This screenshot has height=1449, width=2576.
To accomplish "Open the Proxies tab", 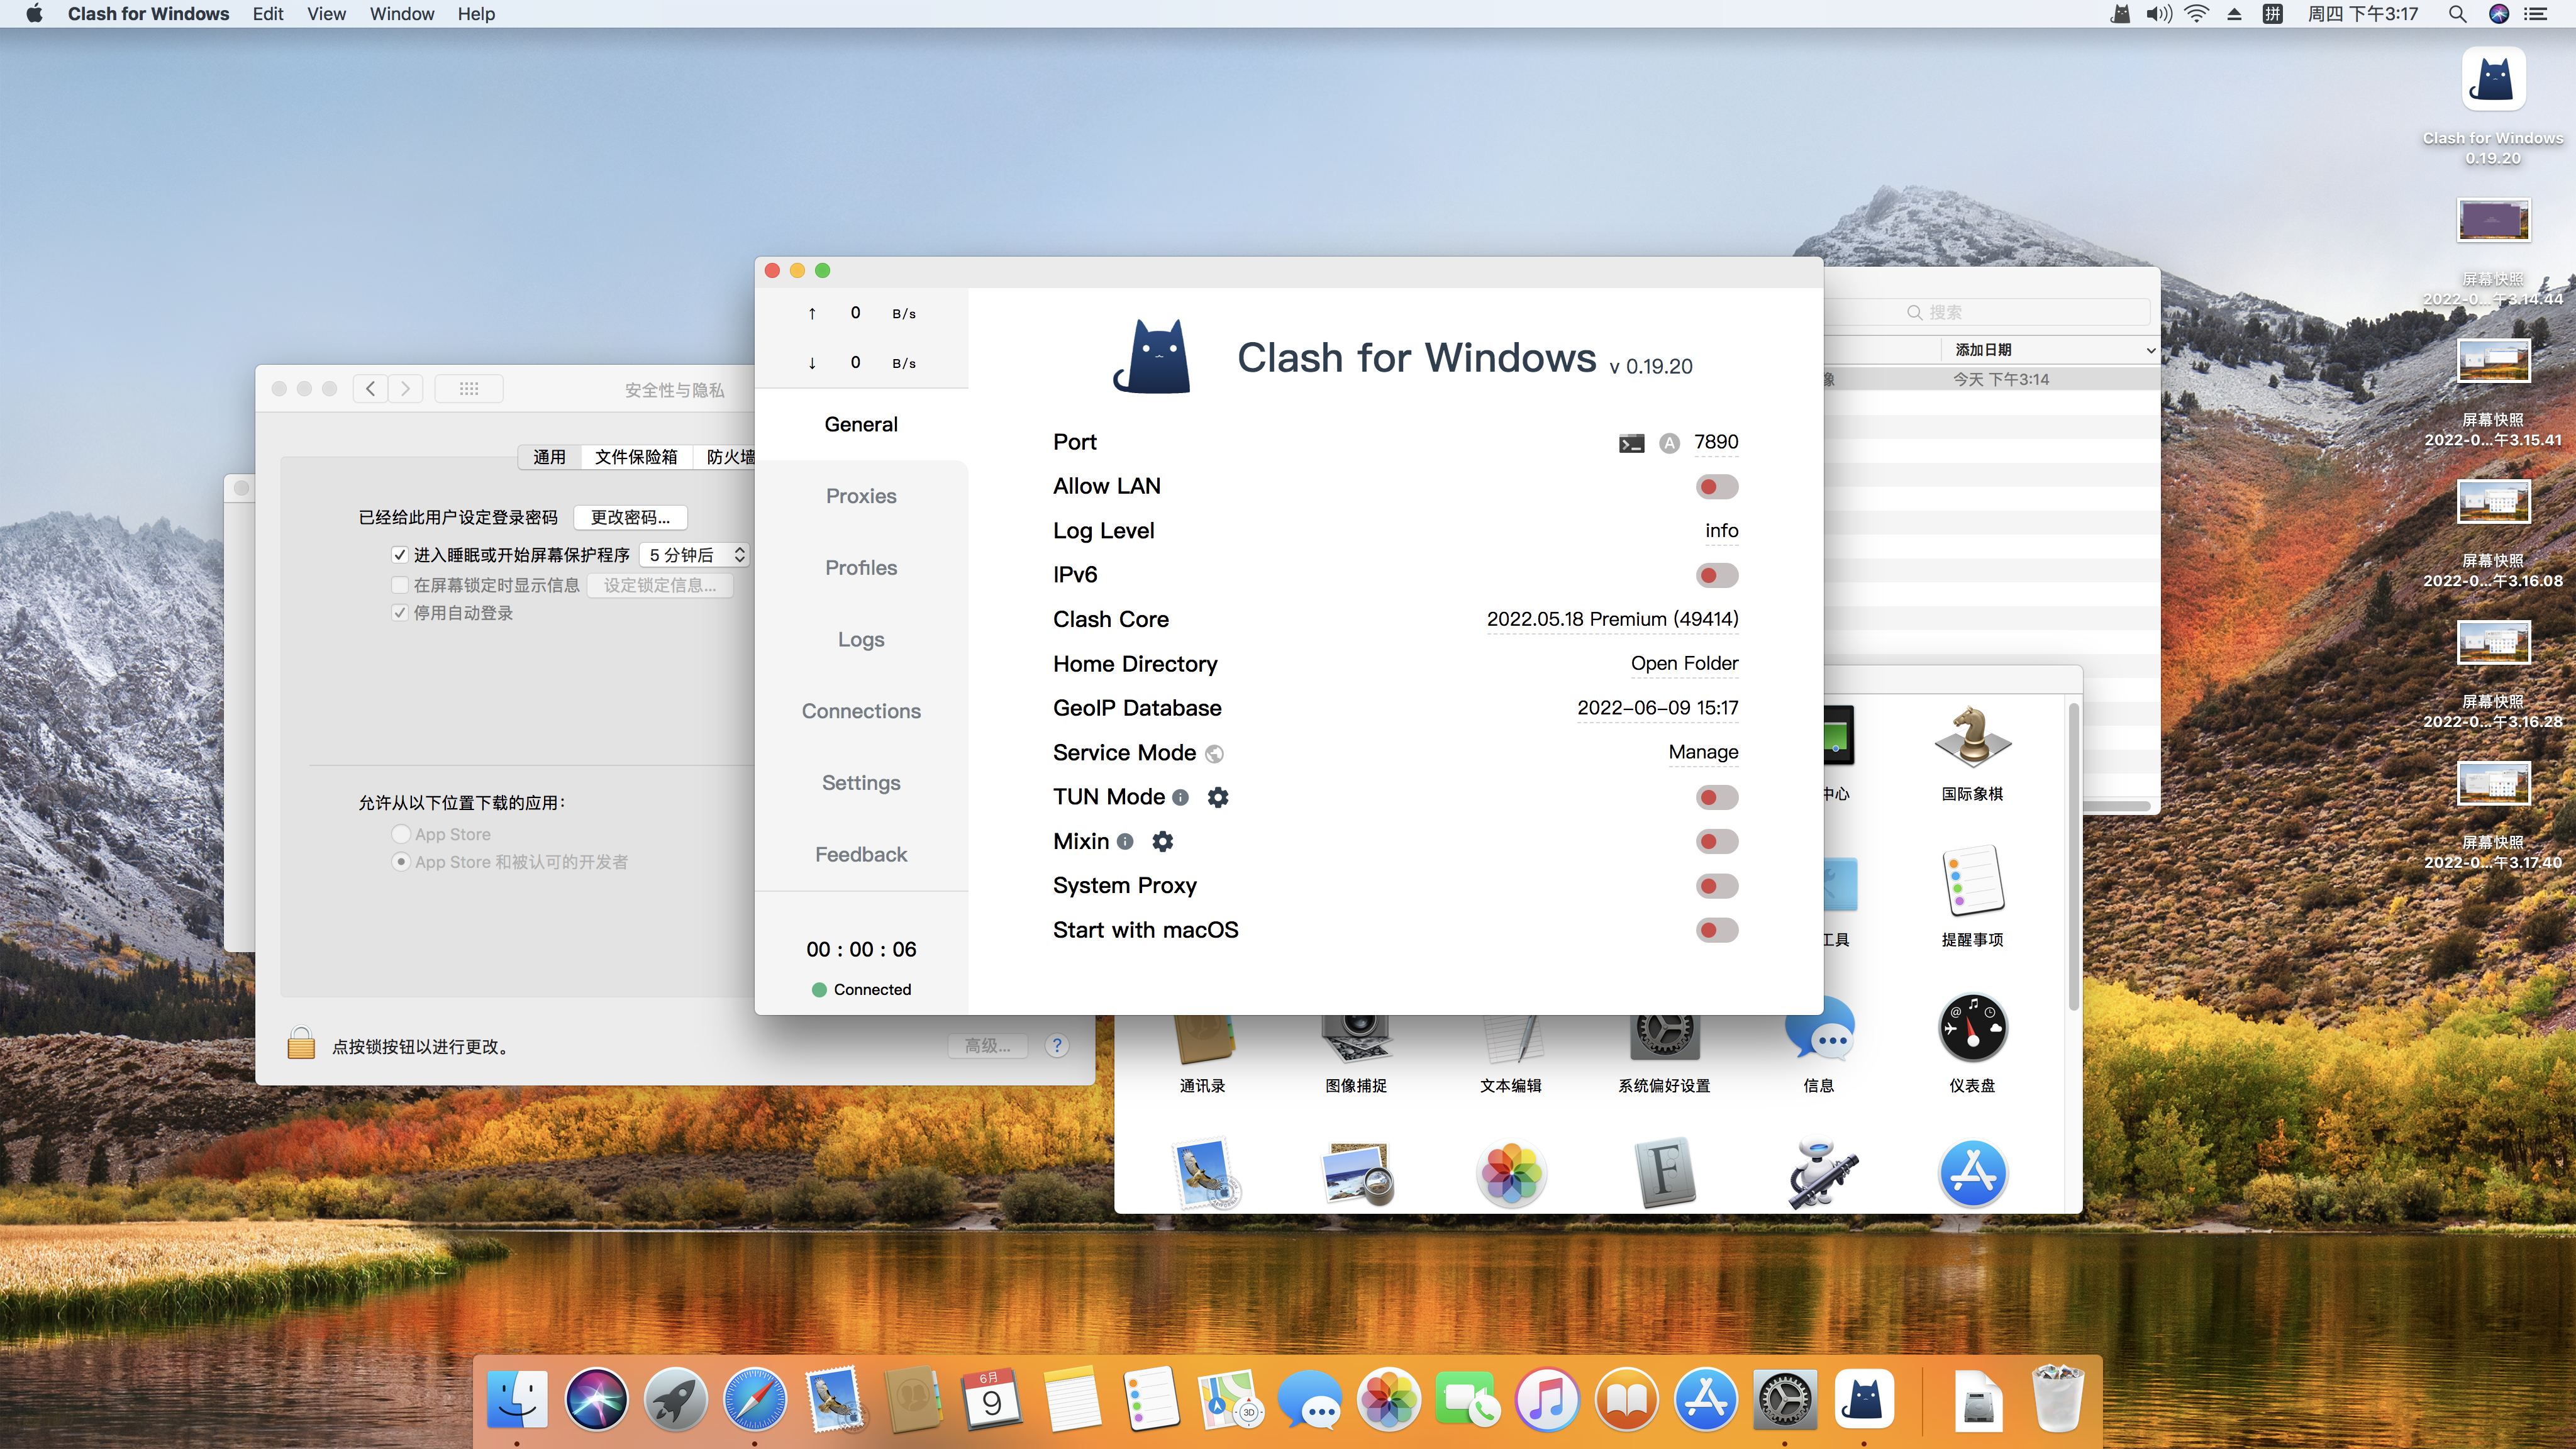I will tap(861, 496).
